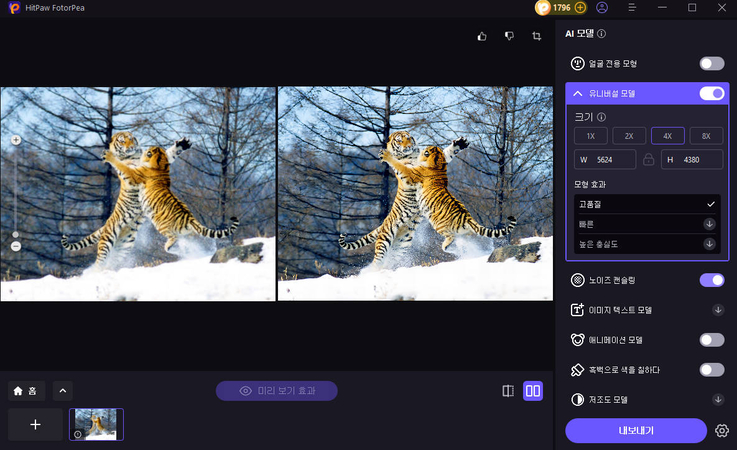Click the original image preview
Screen dimensions: 737x450
(x=138, y=194)
